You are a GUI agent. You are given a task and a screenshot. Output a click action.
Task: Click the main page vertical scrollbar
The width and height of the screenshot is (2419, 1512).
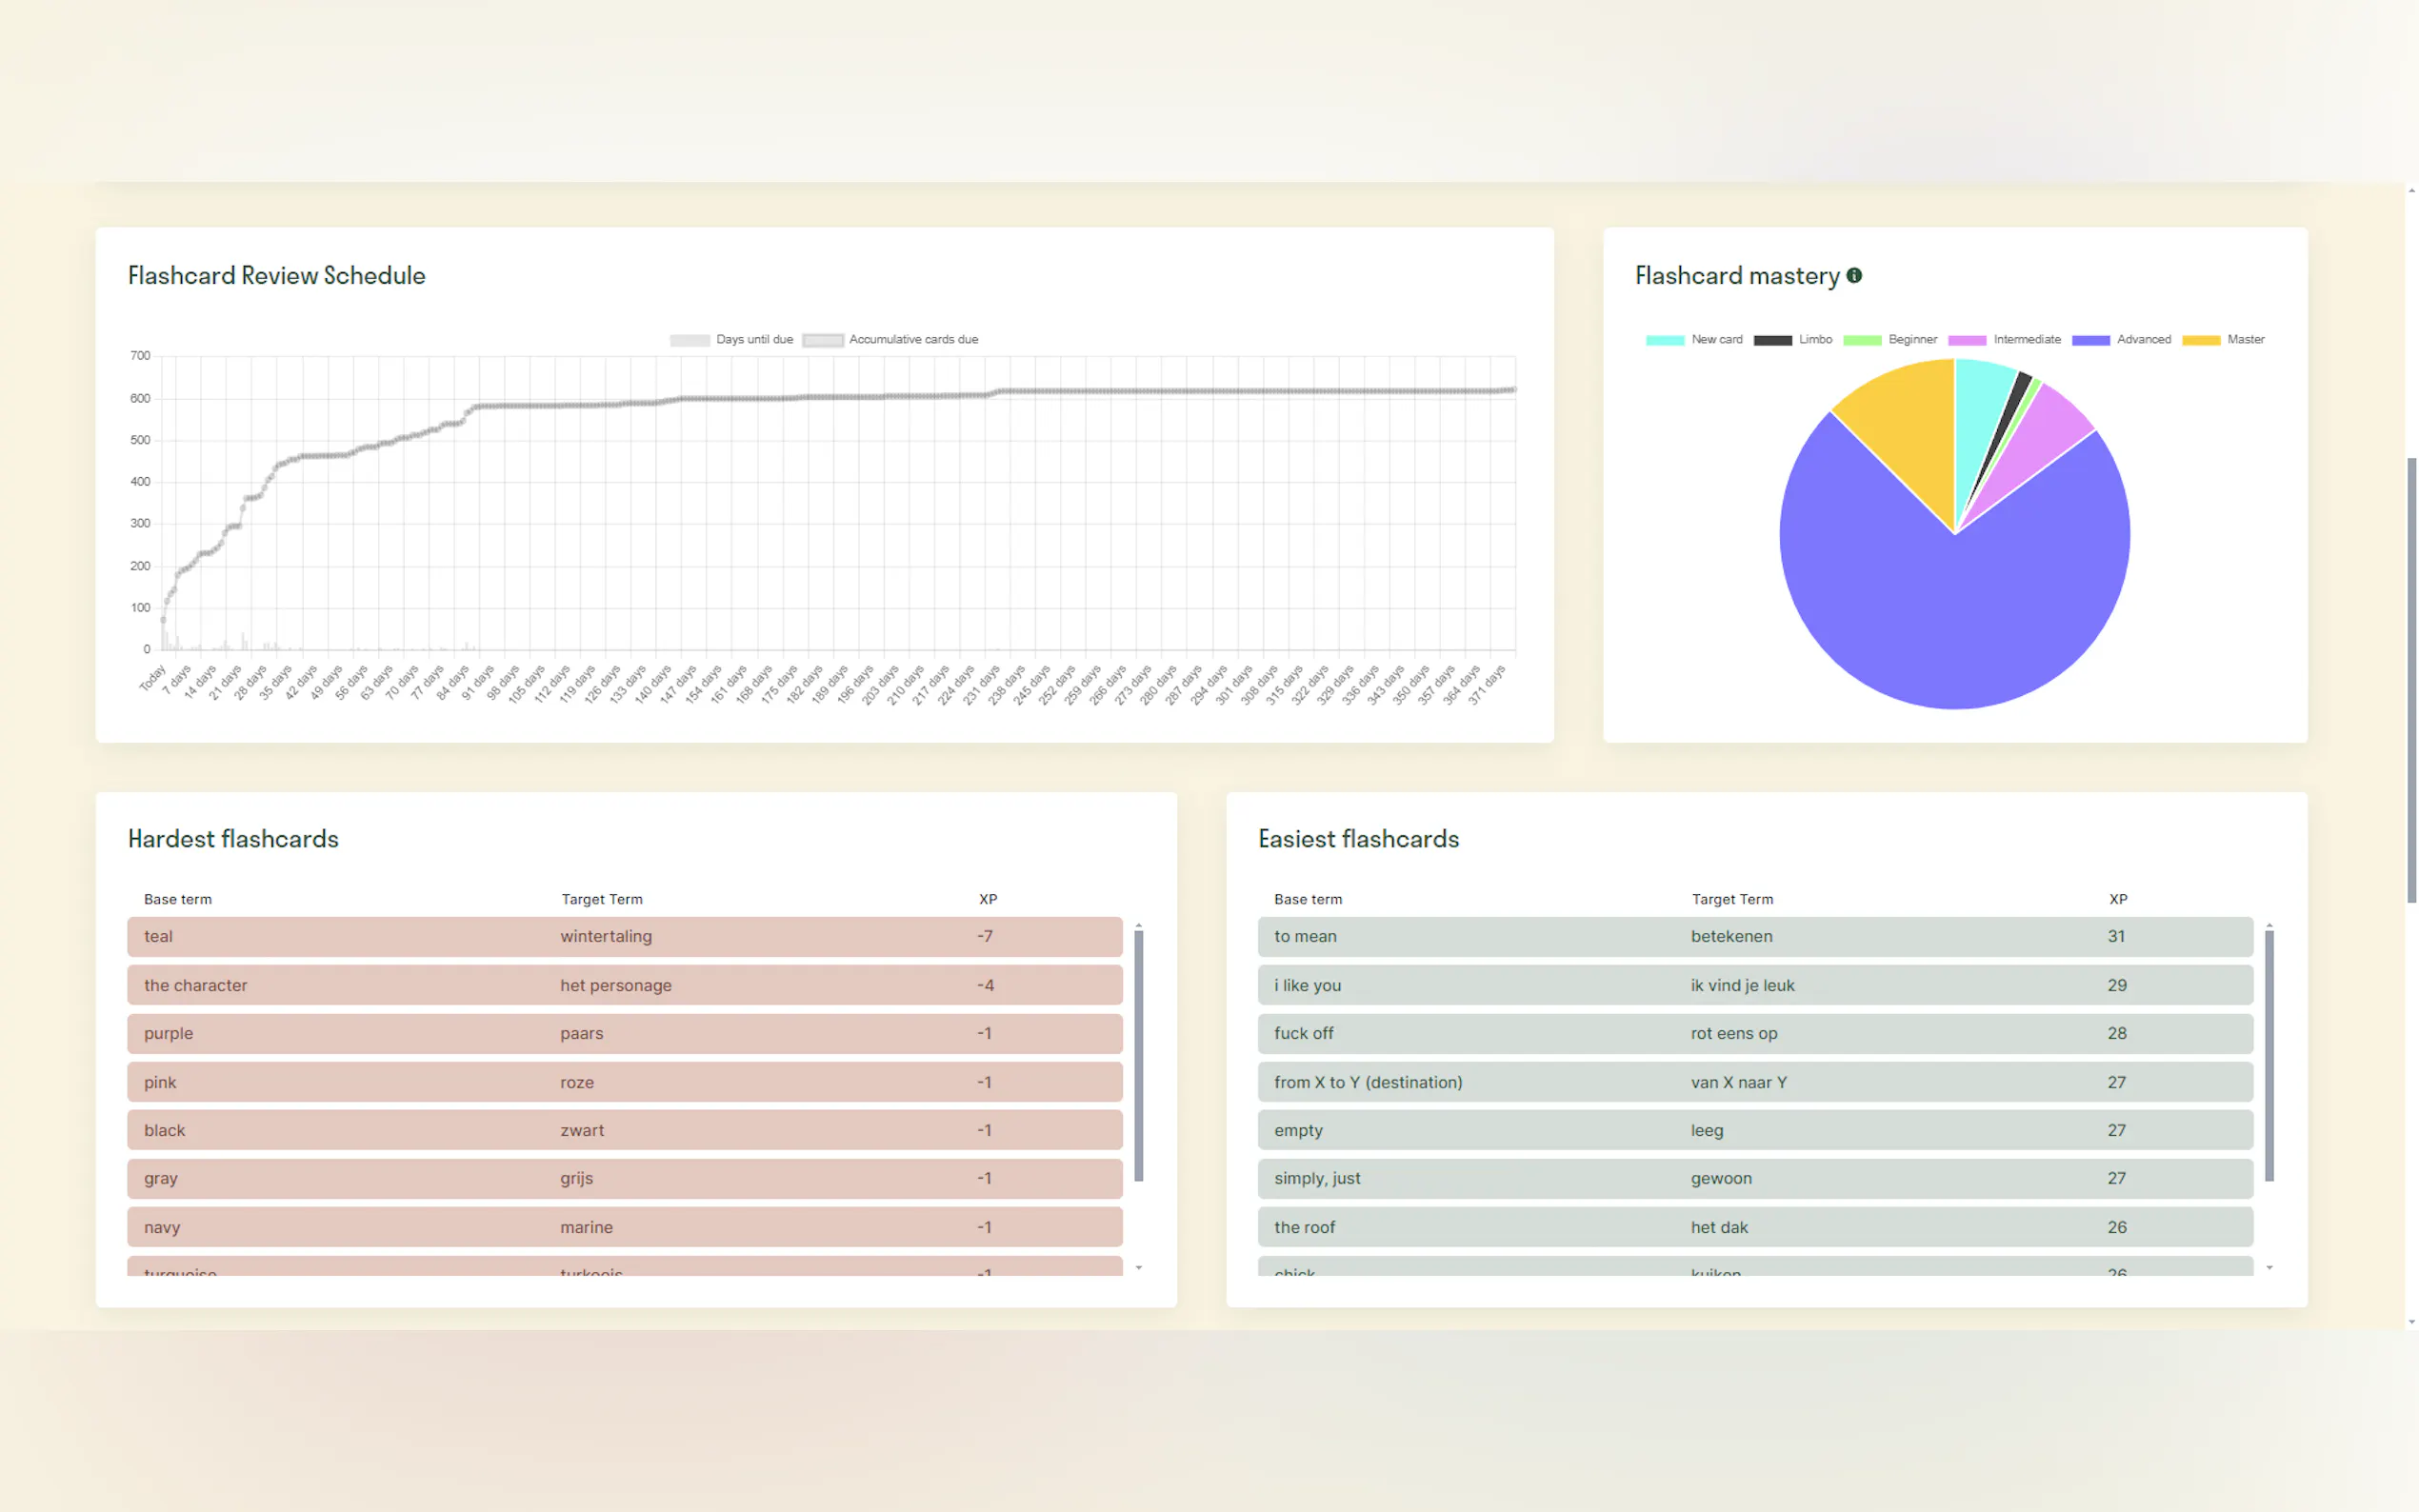click(2411, 680)
